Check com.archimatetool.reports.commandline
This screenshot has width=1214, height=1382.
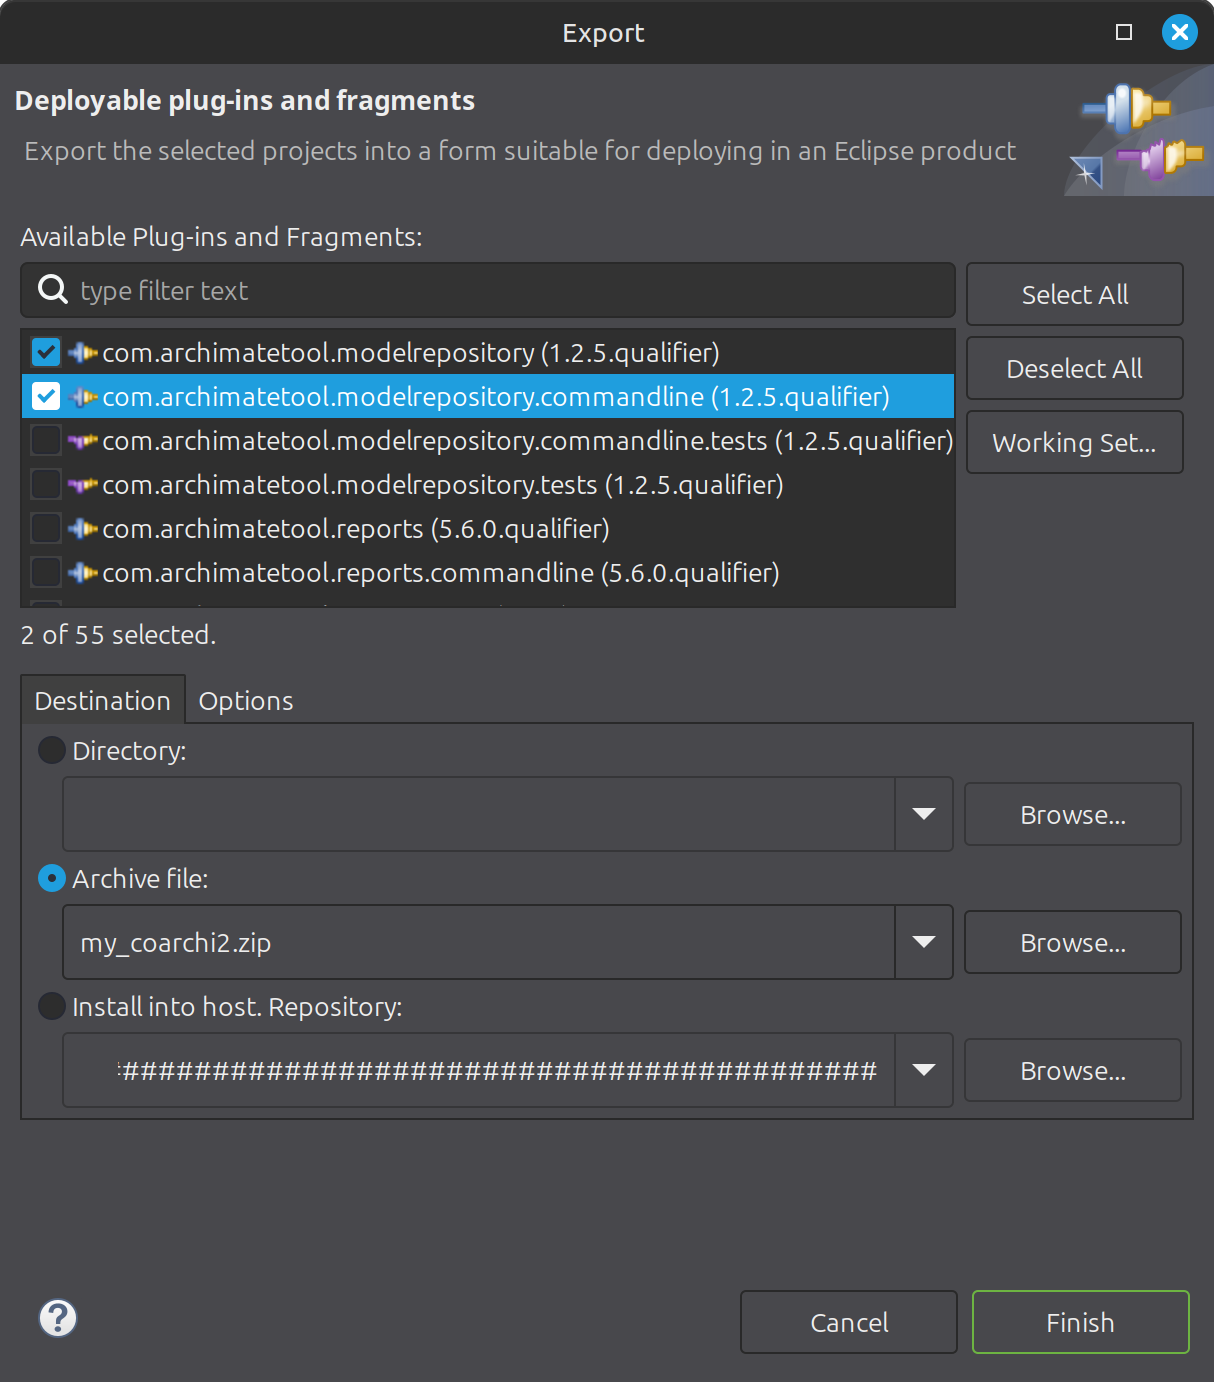(46, 573)
